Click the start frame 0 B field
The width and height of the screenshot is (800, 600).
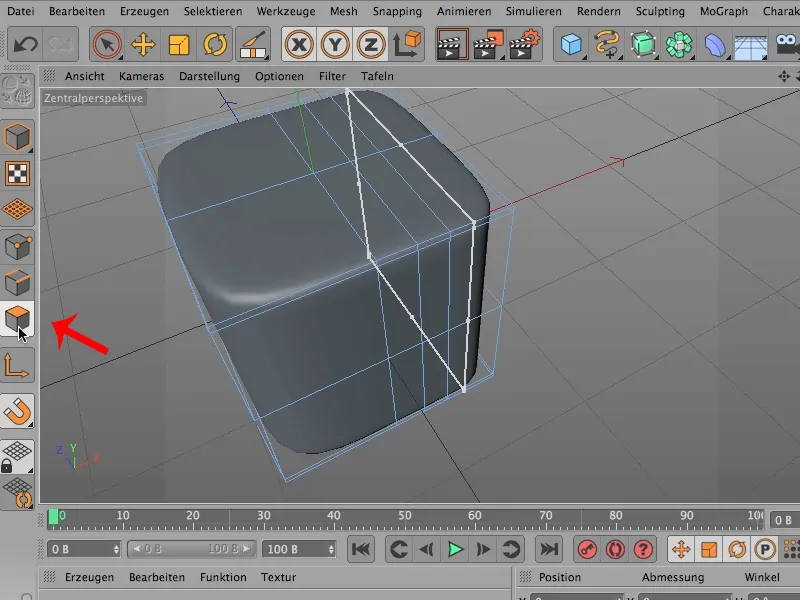[84, 549]
